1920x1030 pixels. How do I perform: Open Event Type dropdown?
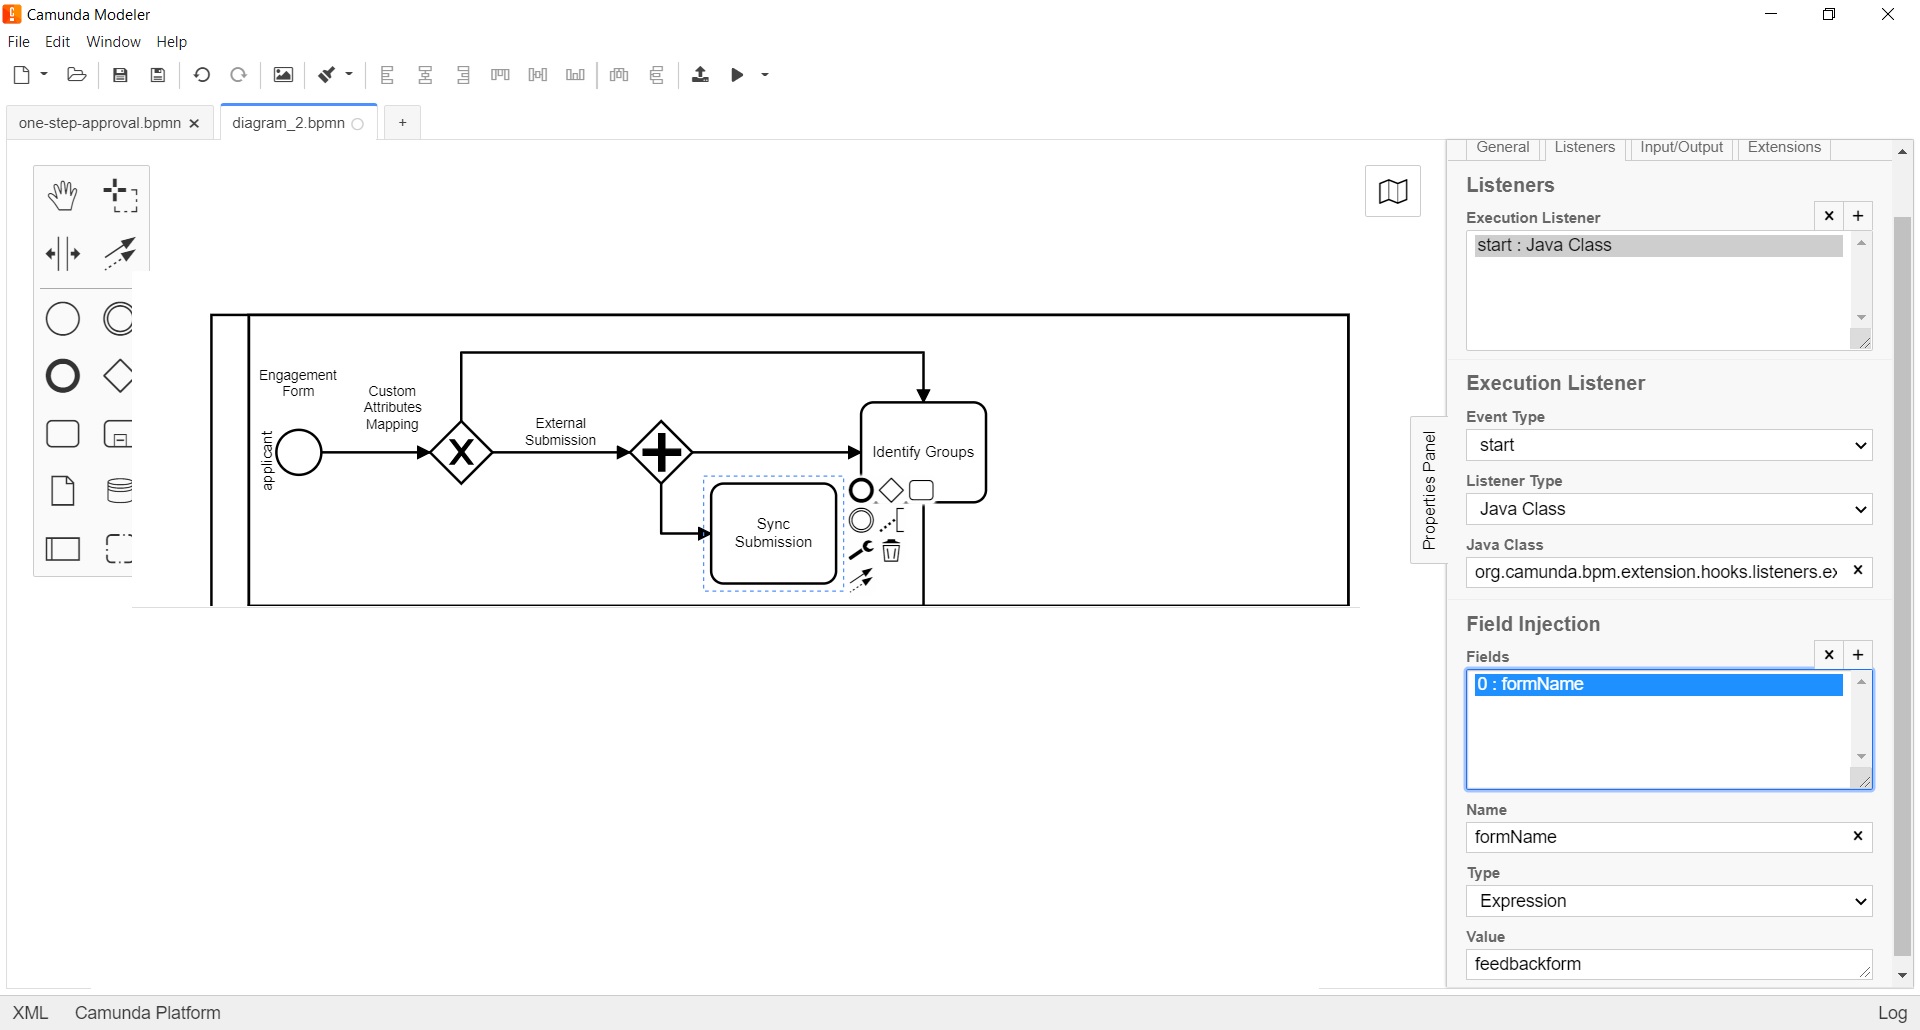coord(1669,445)
